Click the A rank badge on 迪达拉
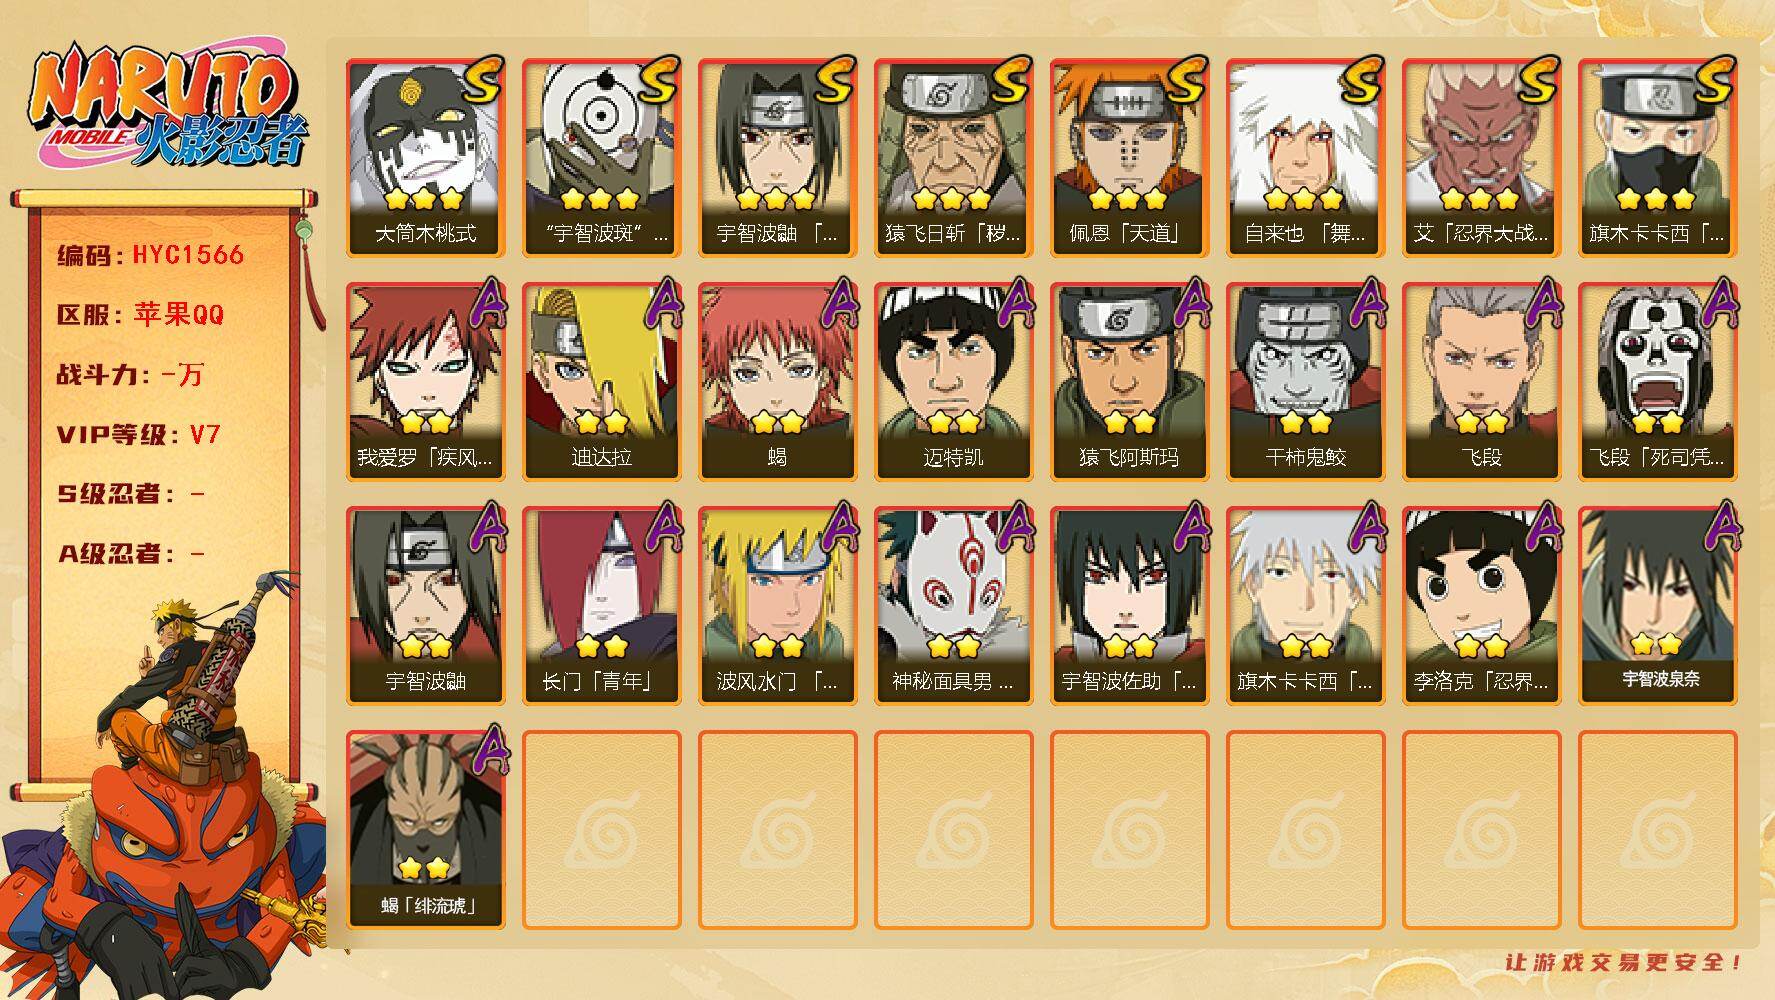 pyautogui.click(x=659, y=303)
